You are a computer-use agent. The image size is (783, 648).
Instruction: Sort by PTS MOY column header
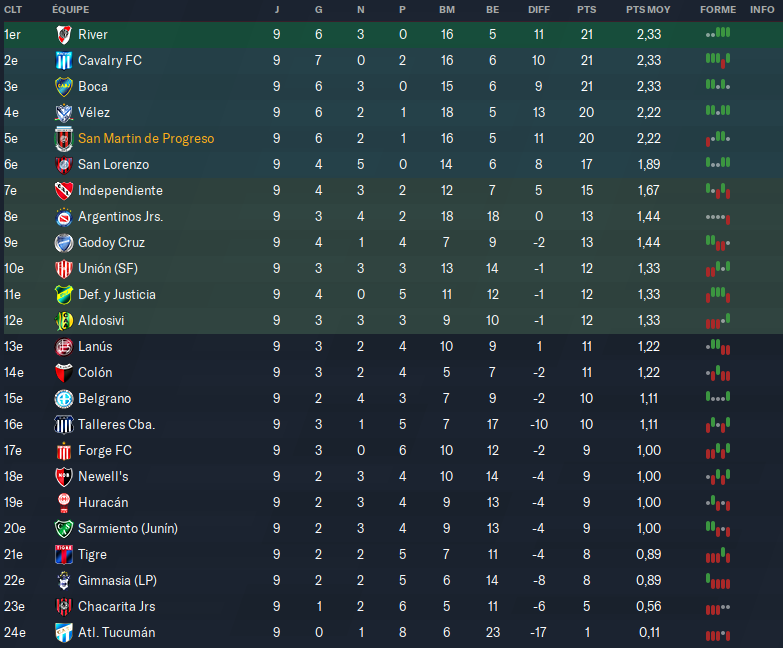point(648,9)
